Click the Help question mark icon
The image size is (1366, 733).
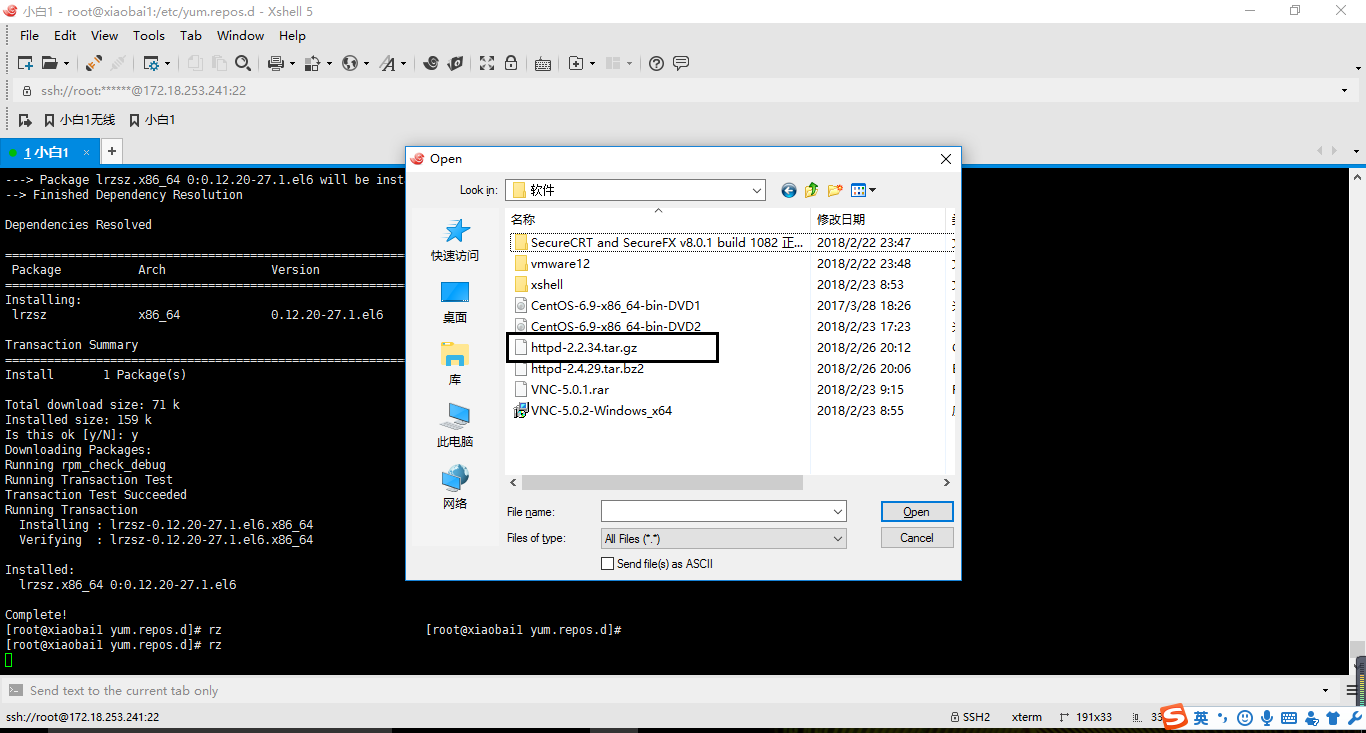pos(656,63)
